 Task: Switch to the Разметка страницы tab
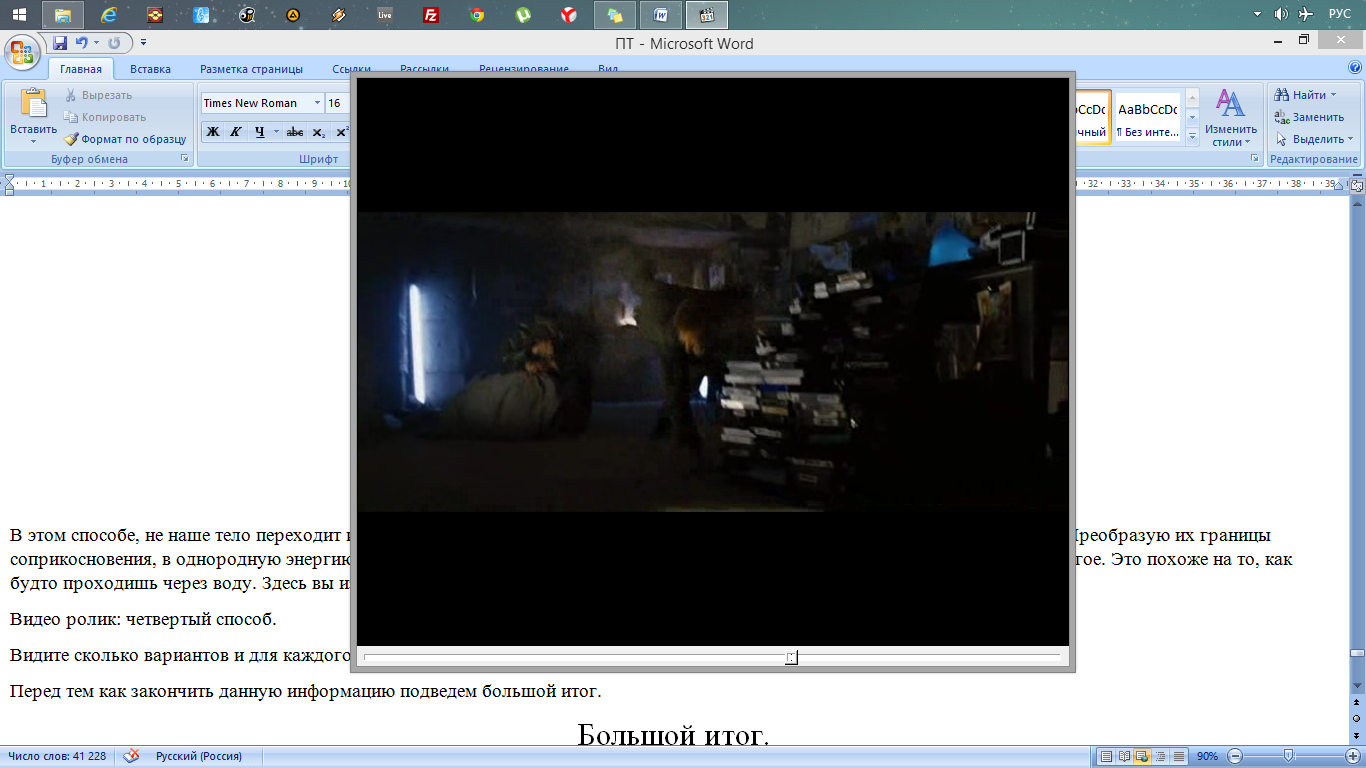tap(251, 69)
